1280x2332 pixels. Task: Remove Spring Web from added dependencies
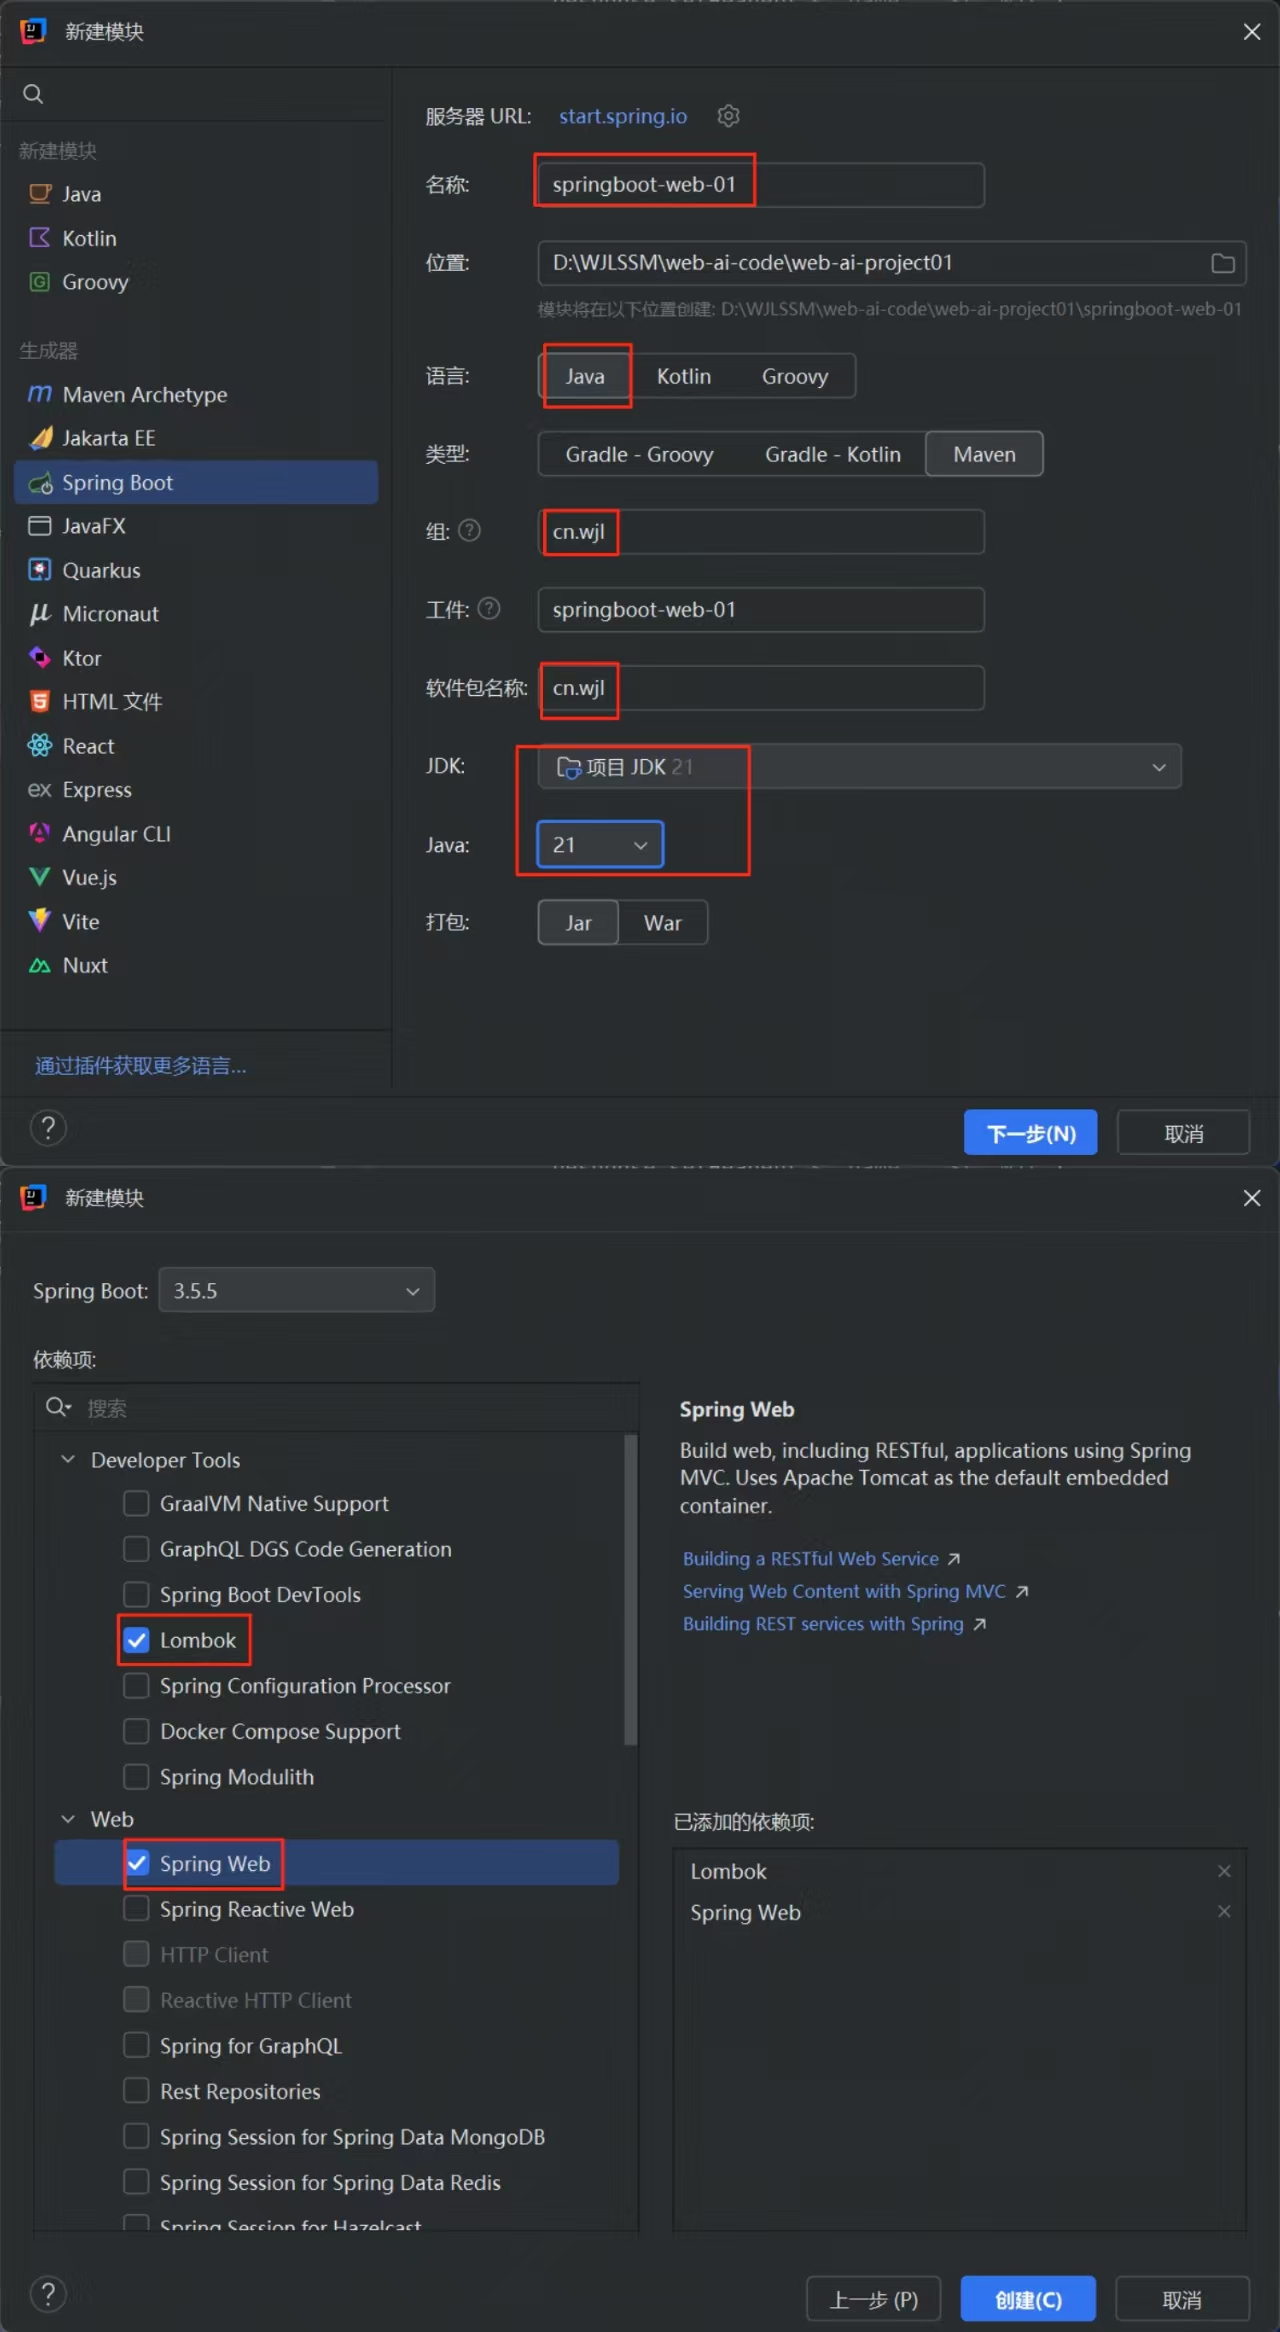tap(1224, 1911)
